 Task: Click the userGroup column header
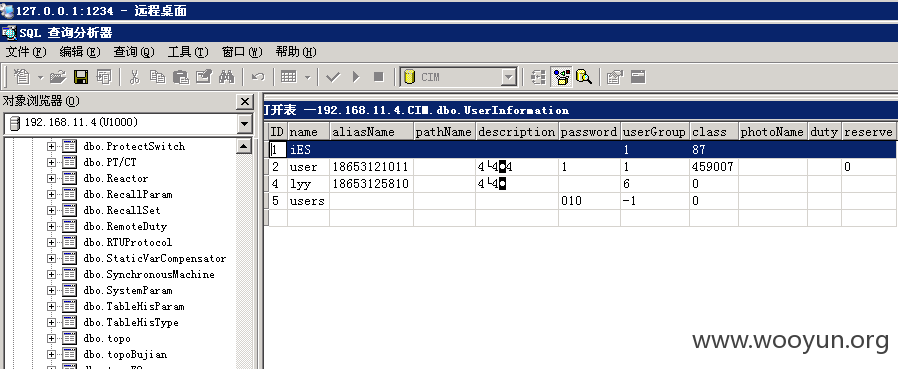655,132
